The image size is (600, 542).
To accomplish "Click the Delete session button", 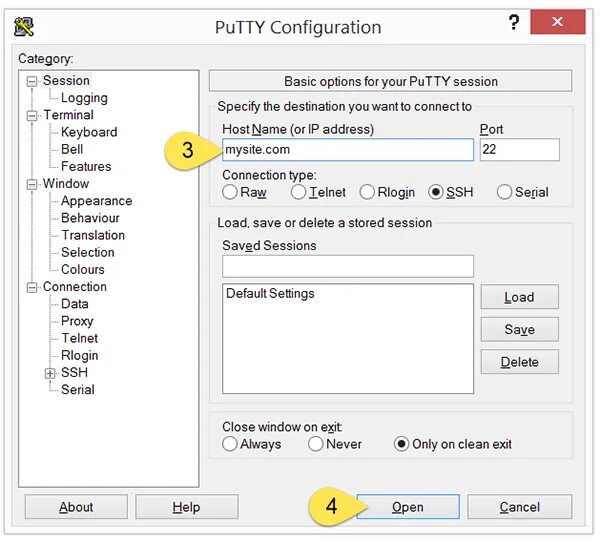I will click(519, 362).
